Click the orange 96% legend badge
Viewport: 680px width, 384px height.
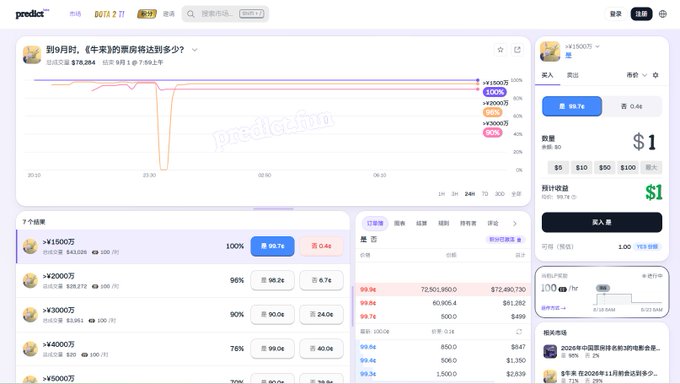[493, 112]
